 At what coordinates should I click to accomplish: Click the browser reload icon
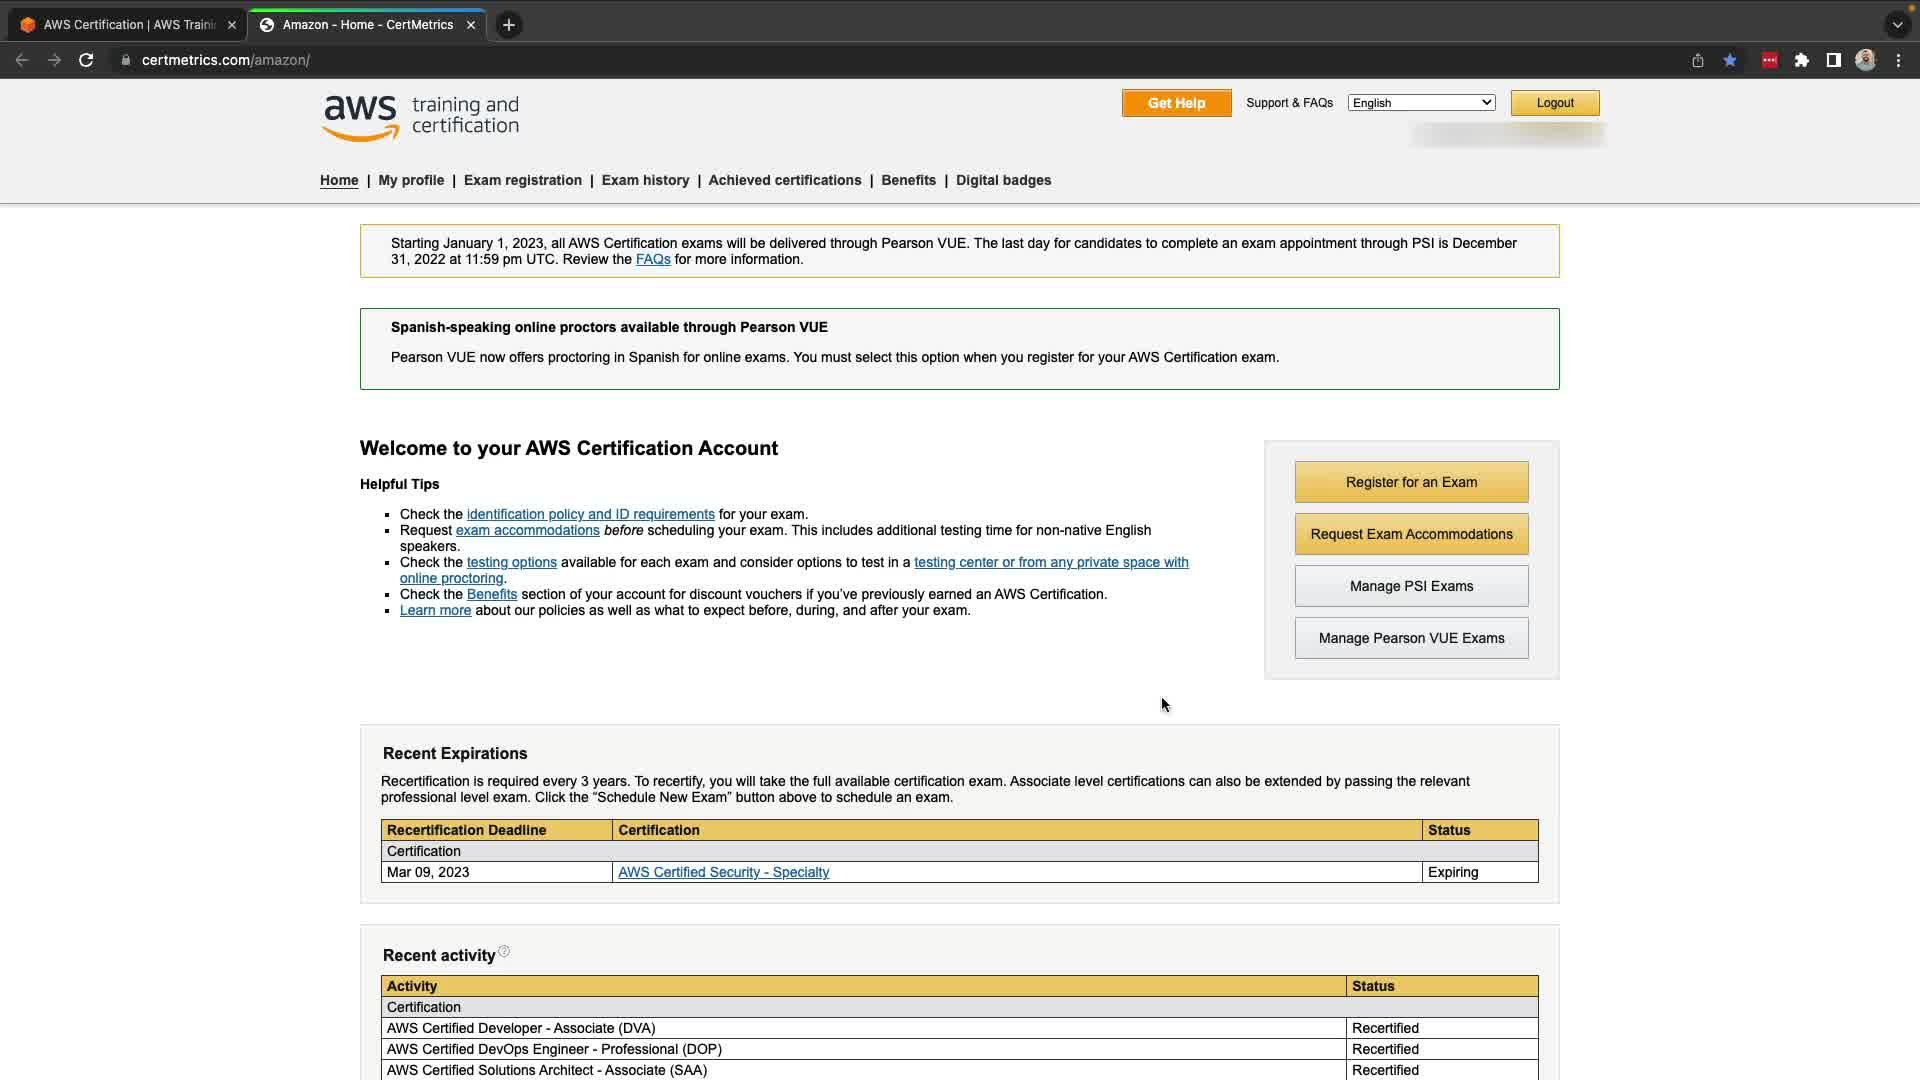[x=86, y=60]
